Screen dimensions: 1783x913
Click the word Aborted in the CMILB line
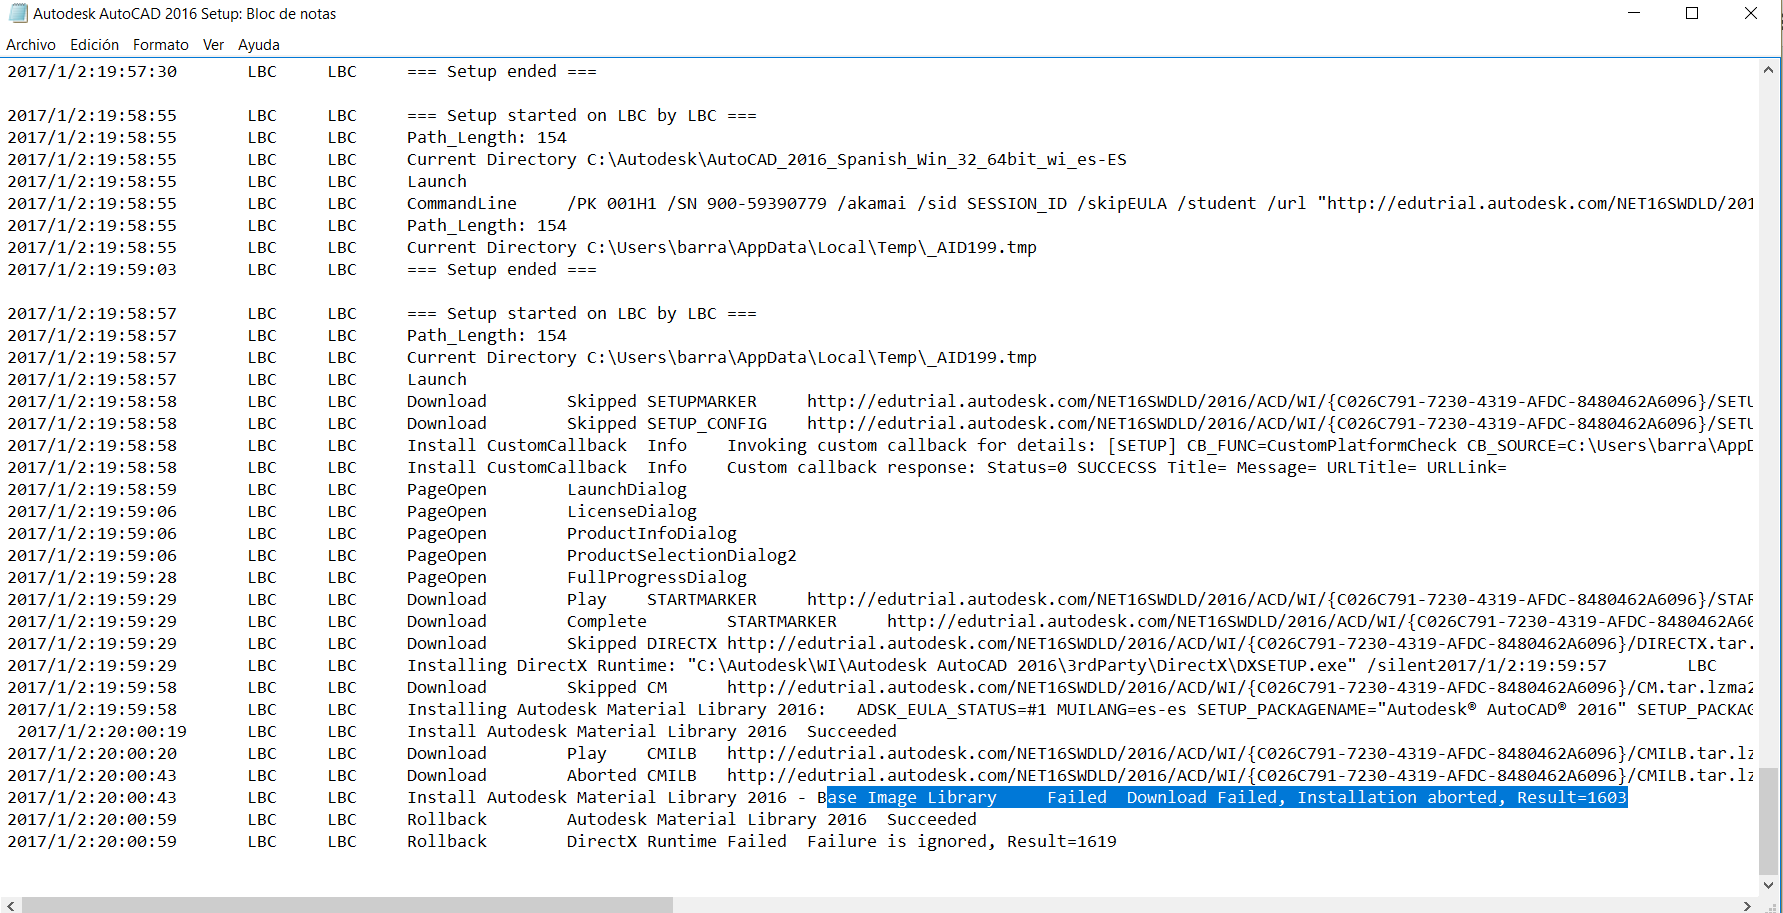point(602,776)
